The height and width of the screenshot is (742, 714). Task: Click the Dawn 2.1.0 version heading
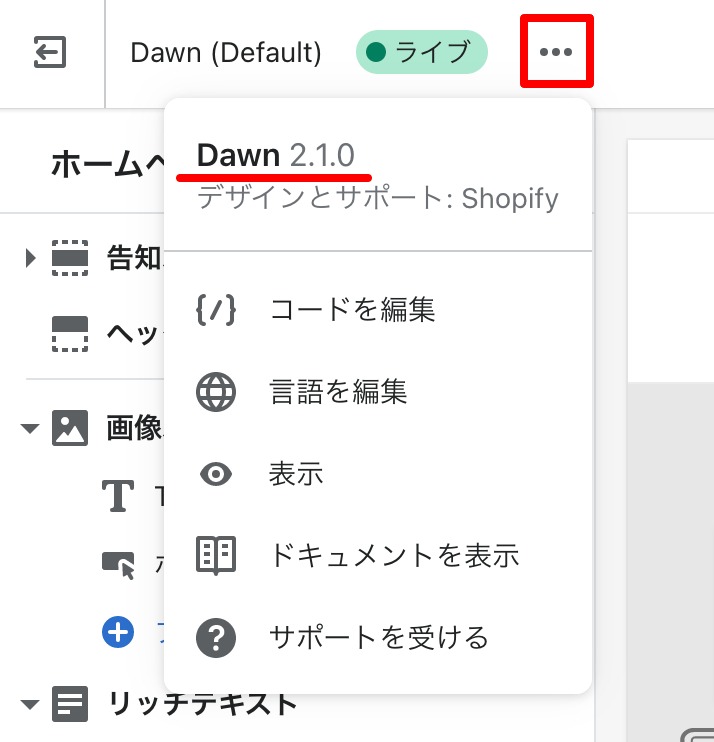(x=275, y=155)
